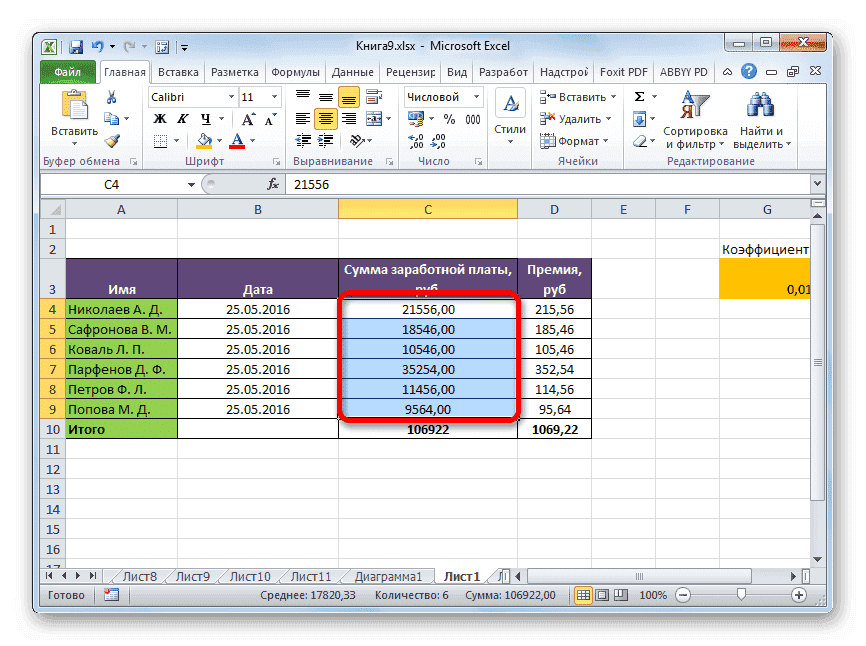Toggle italic formatting with the К icon
Screen dimensions: 866x646
pyautogui.click(x=181, y=118)
